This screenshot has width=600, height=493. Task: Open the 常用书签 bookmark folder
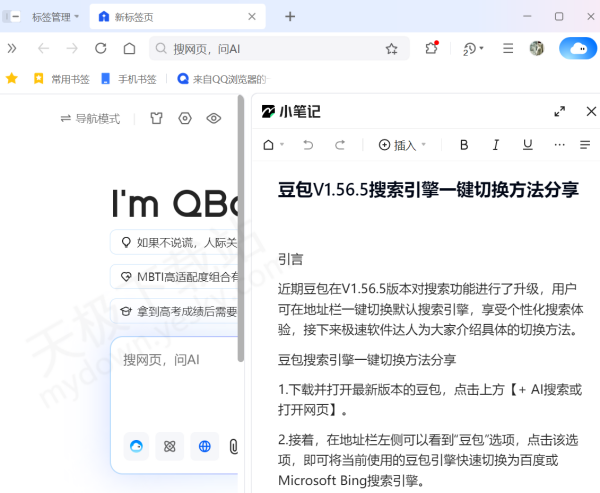tap(62, 79)
